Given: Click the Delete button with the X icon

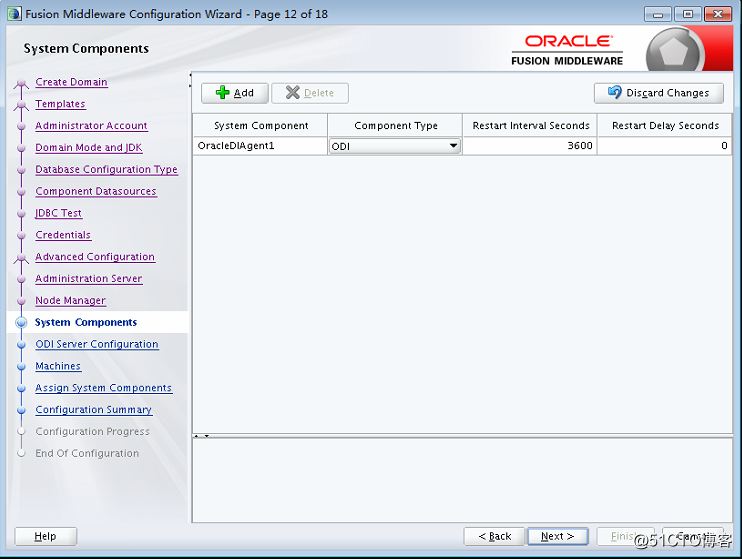Looking at the screenshot, I should (310, 93).
